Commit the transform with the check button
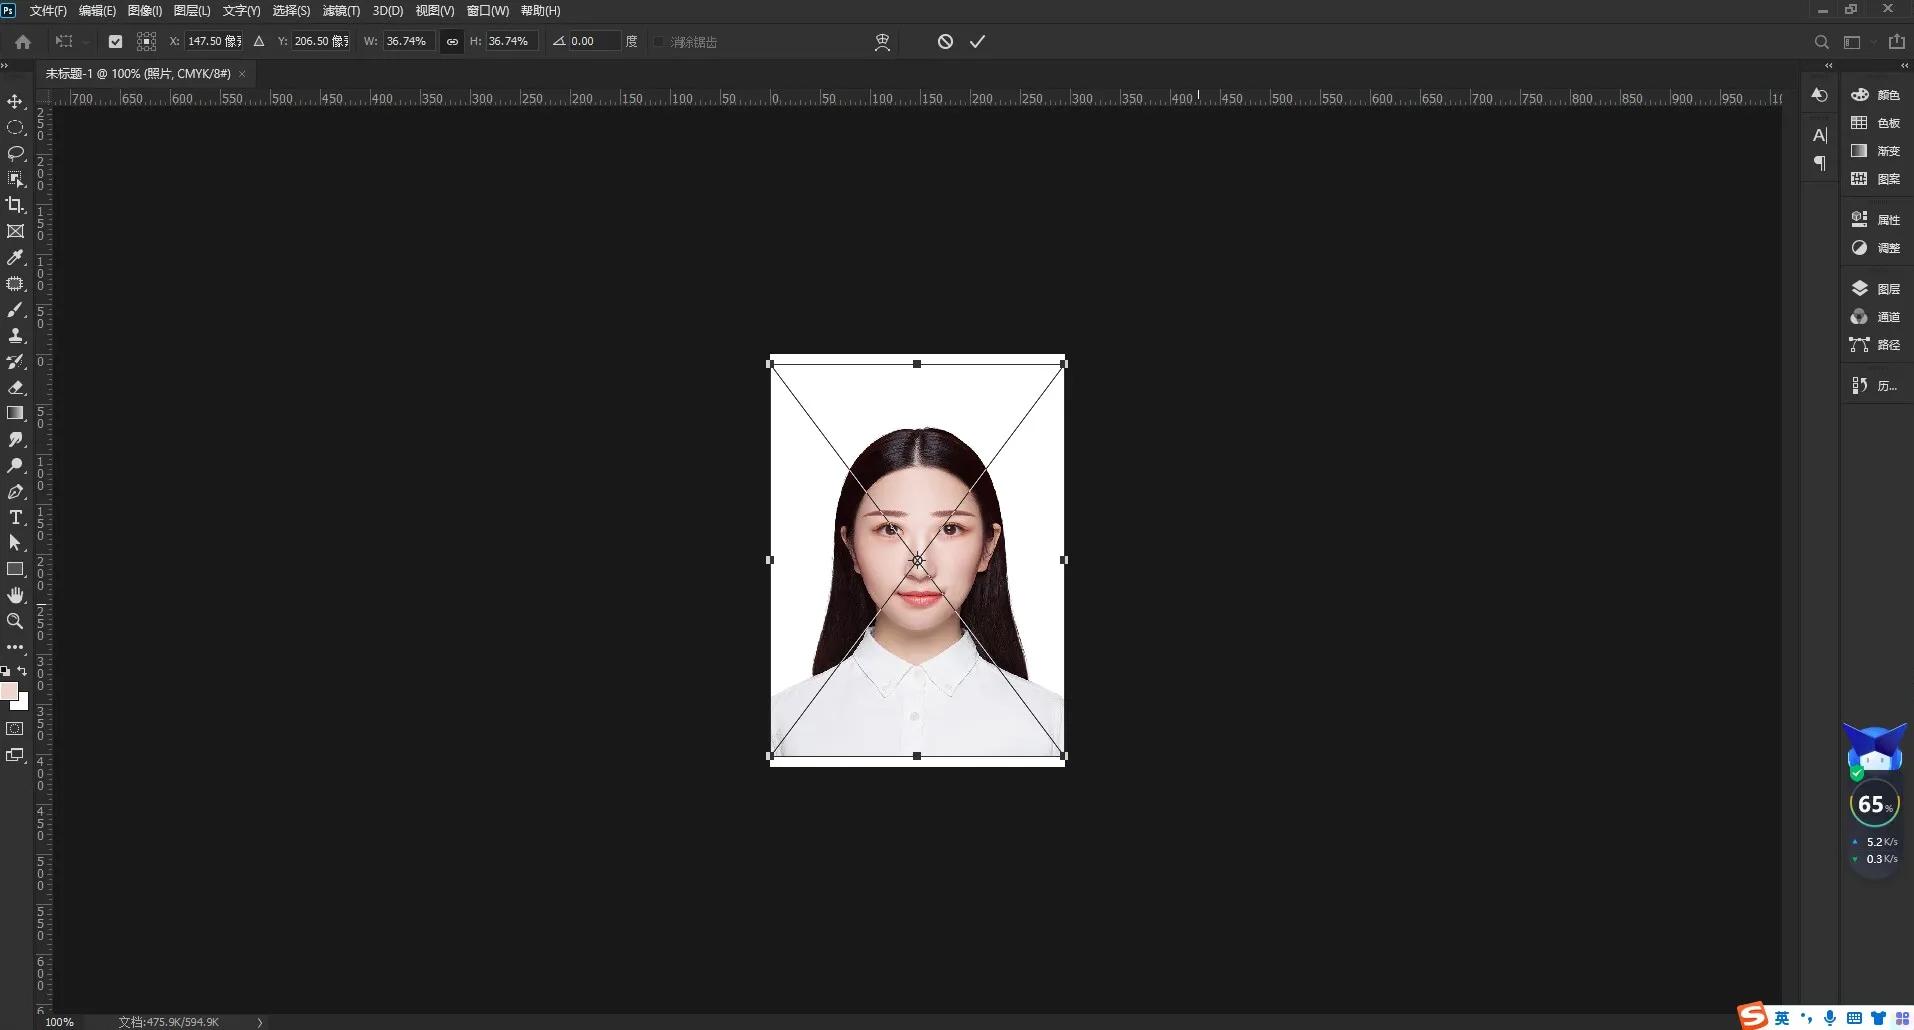Screen dimensions: 1914x1030 (x=977, y=41)
